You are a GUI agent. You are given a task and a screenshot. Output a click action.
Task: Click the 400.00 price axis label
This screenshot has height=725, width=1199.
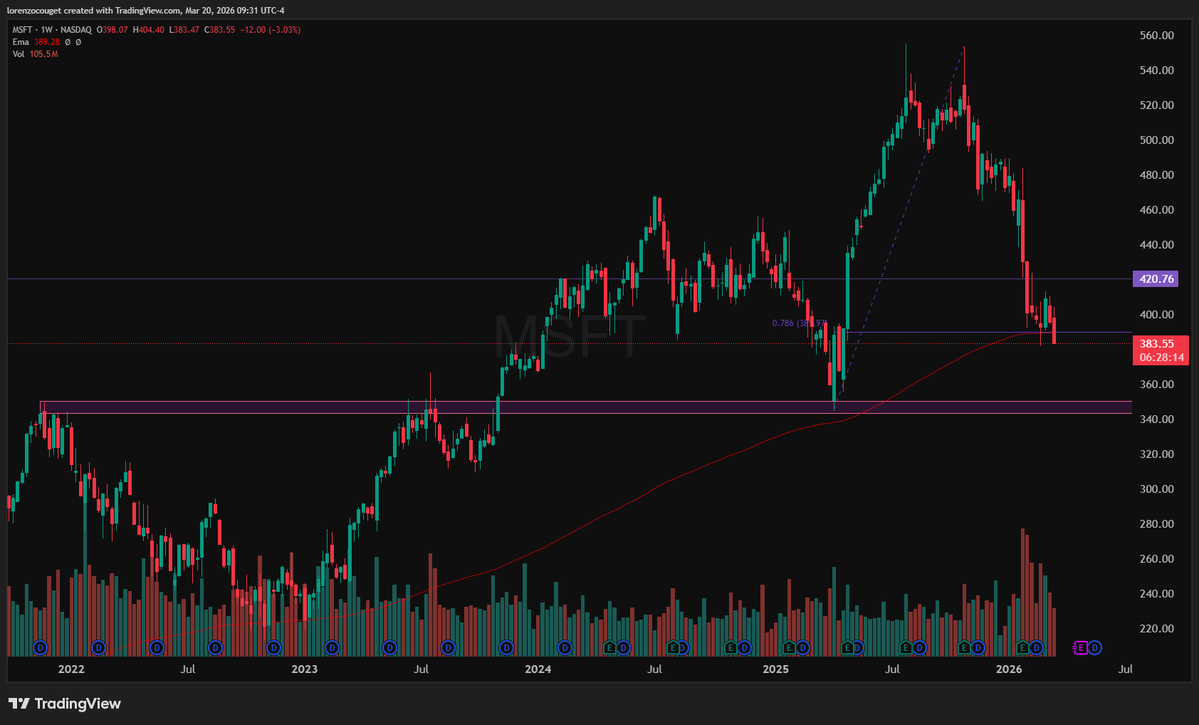click(x=1156, y=314)
